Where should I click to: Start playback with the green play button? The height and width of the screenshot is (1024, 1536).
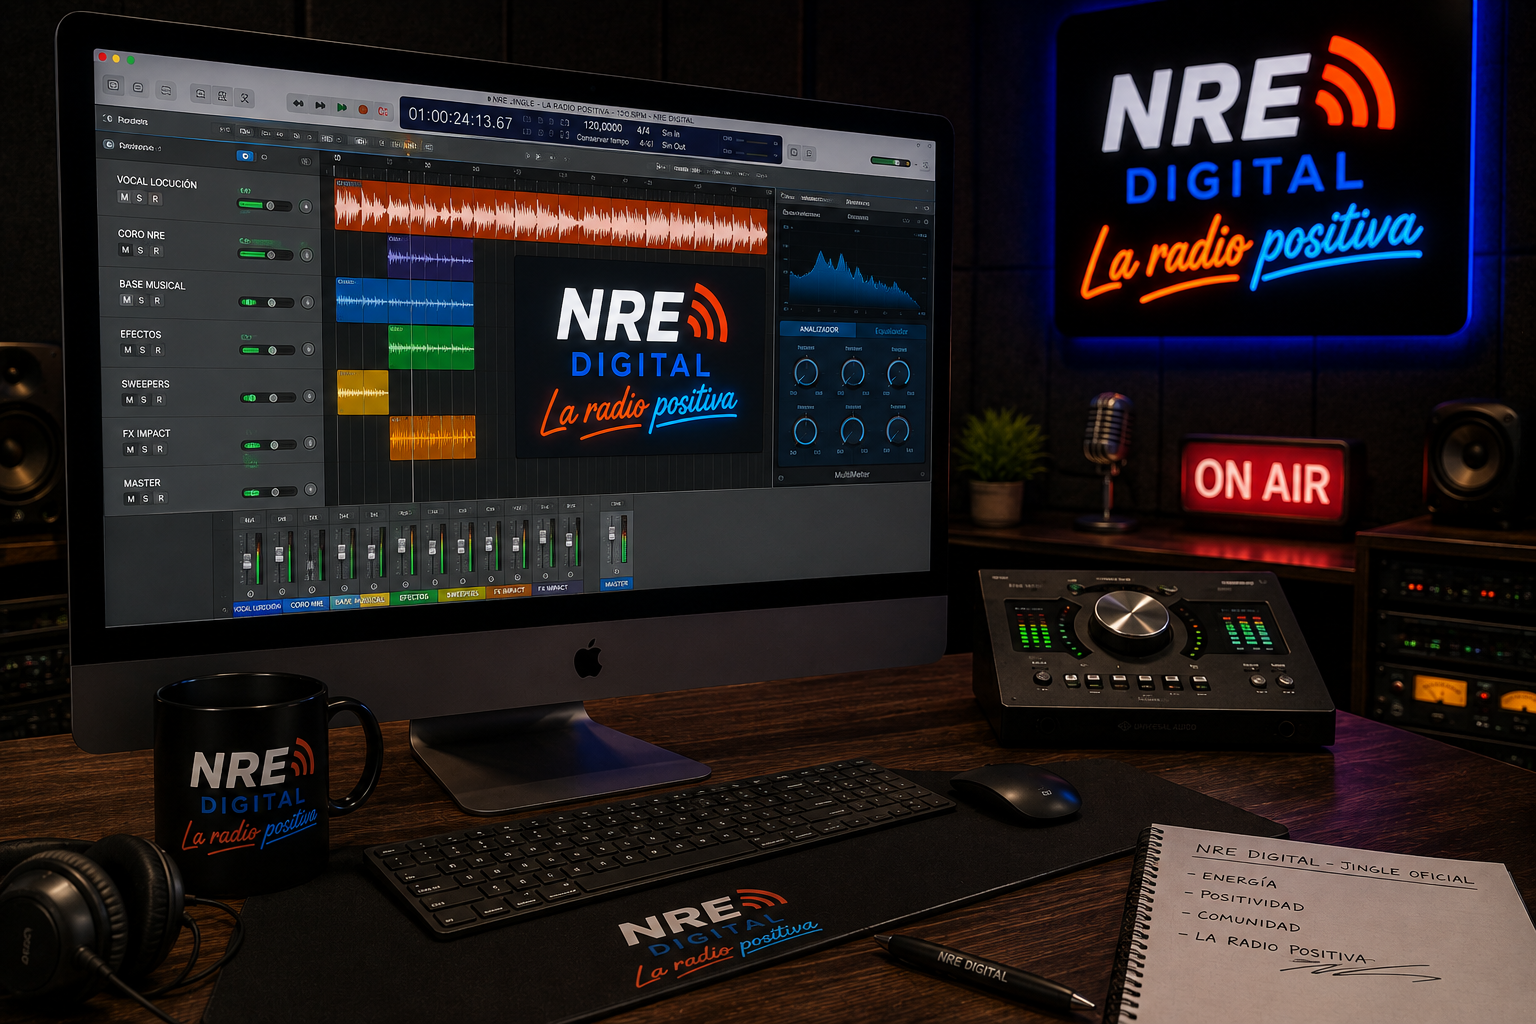342,107
